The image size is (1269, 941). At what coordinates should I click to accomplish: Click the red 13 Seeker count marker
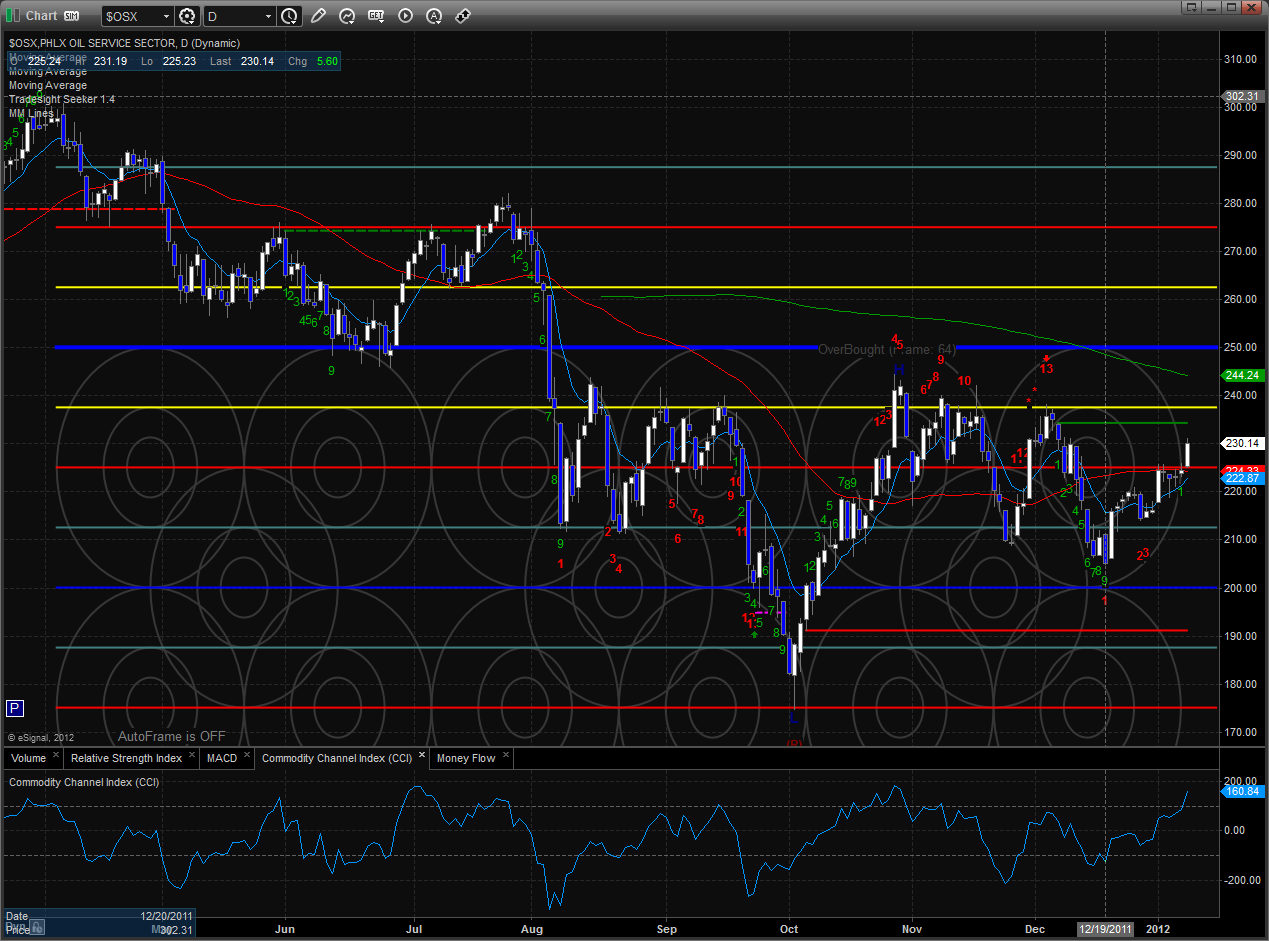[1046, 369]
